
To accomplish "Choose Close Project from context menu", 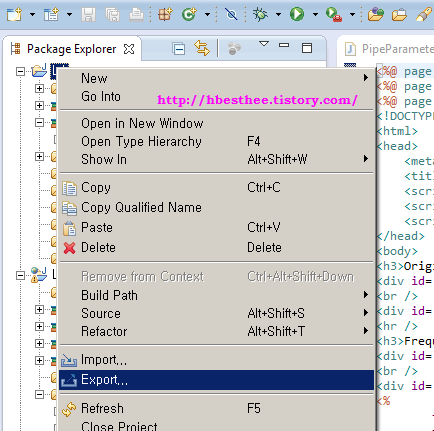I will 216,425.
